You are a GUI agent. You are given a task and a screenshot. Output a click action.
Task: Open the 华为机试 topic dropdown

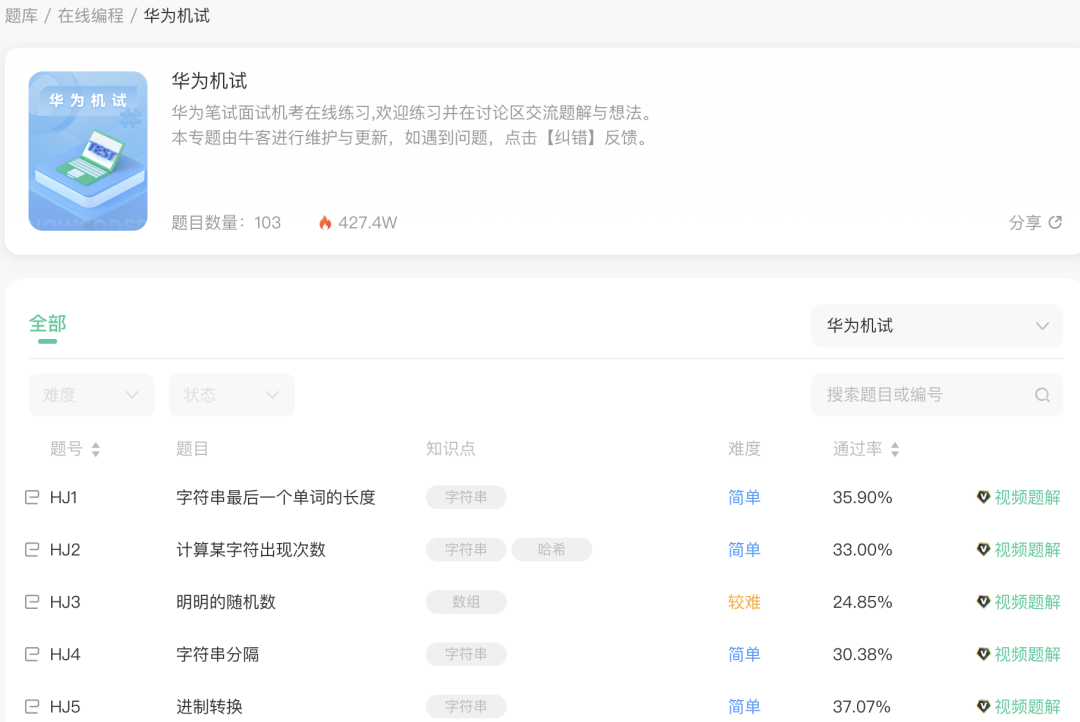(x=937, y=326)
